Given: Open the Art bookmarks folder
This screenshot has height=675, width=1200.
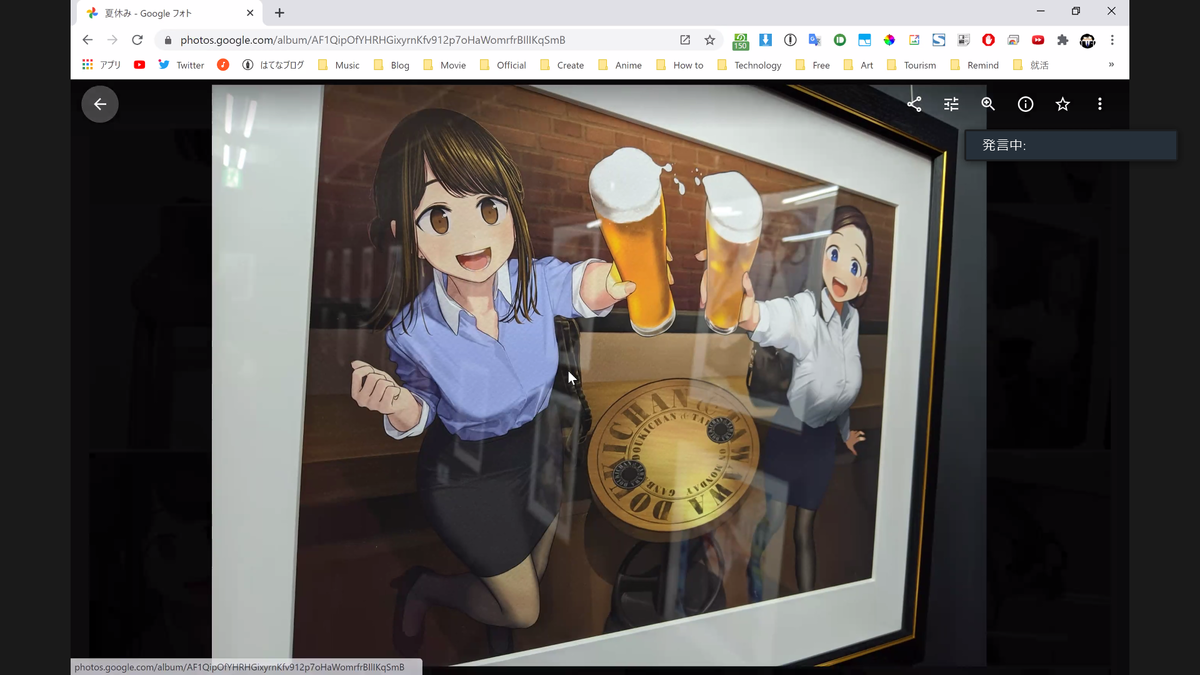Looking at the screenshot, I should click(x=858, y=65).
